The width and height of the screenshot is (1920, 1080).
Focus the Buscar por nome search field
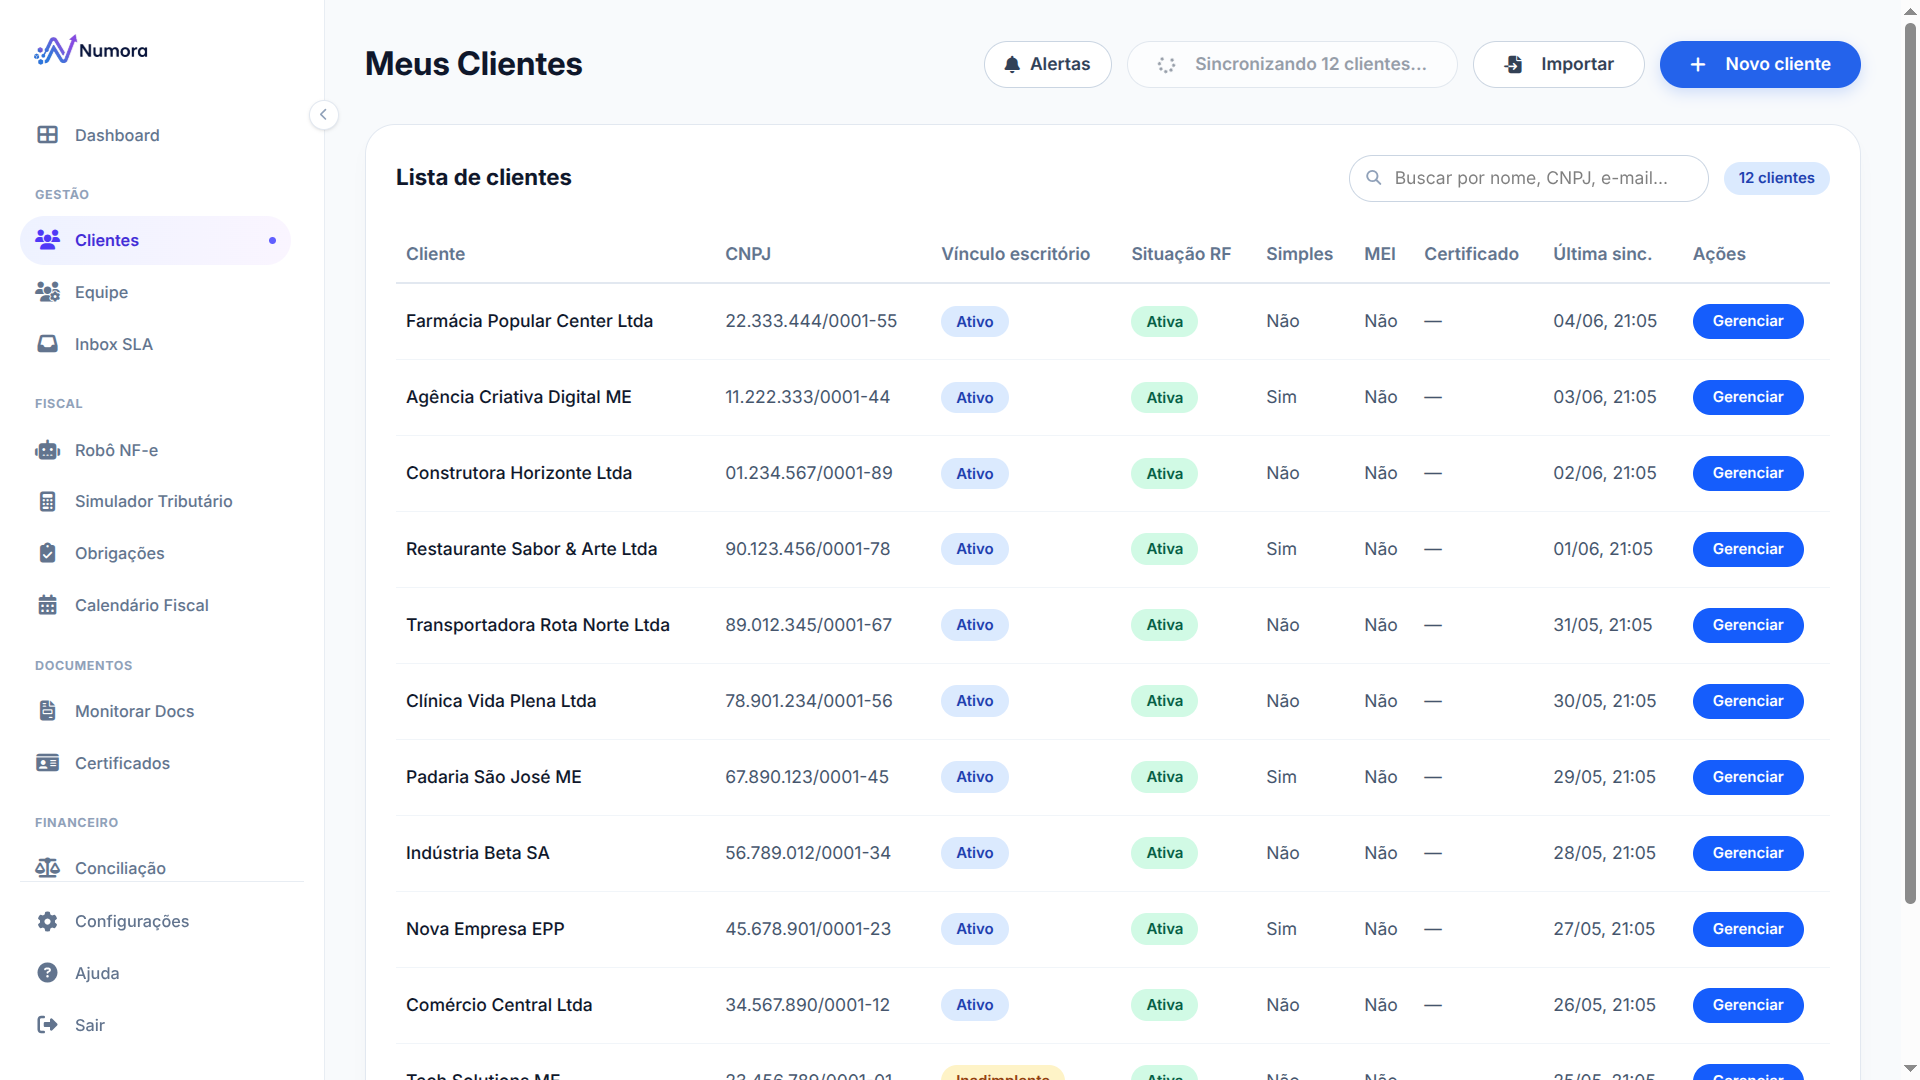pos(1528,178)
